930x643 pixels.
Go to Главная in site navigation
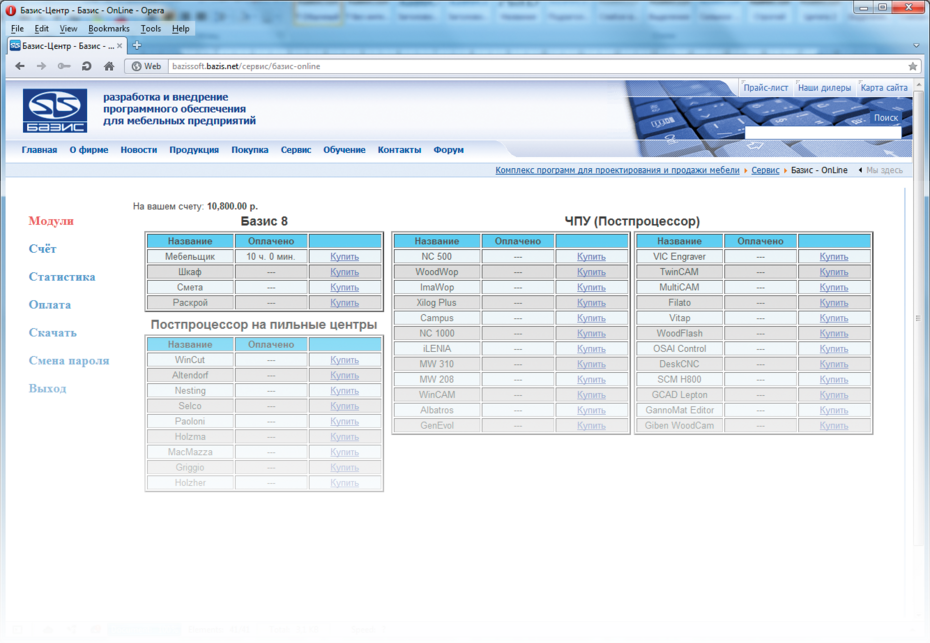pyautogui.click(x=39, y=150)
